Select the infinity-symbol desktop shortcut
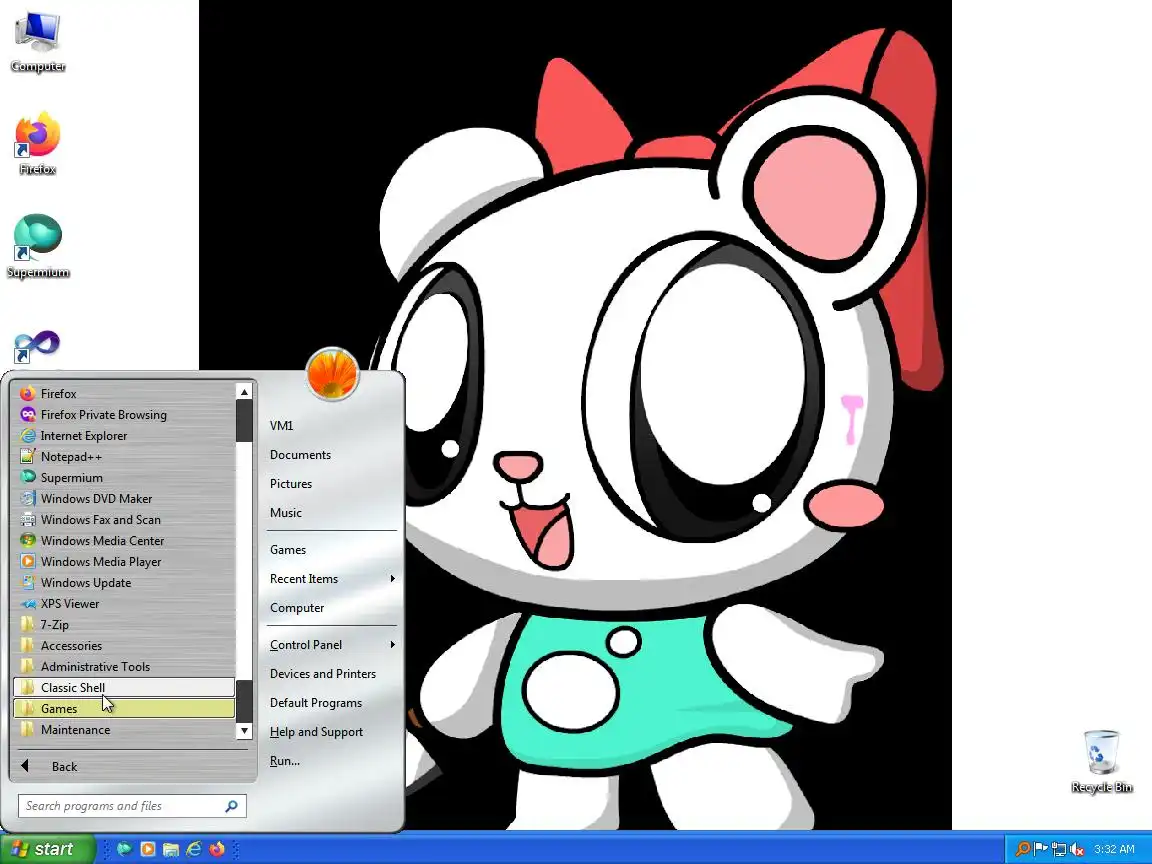1152x864 pixels. [x=37, y=347]
